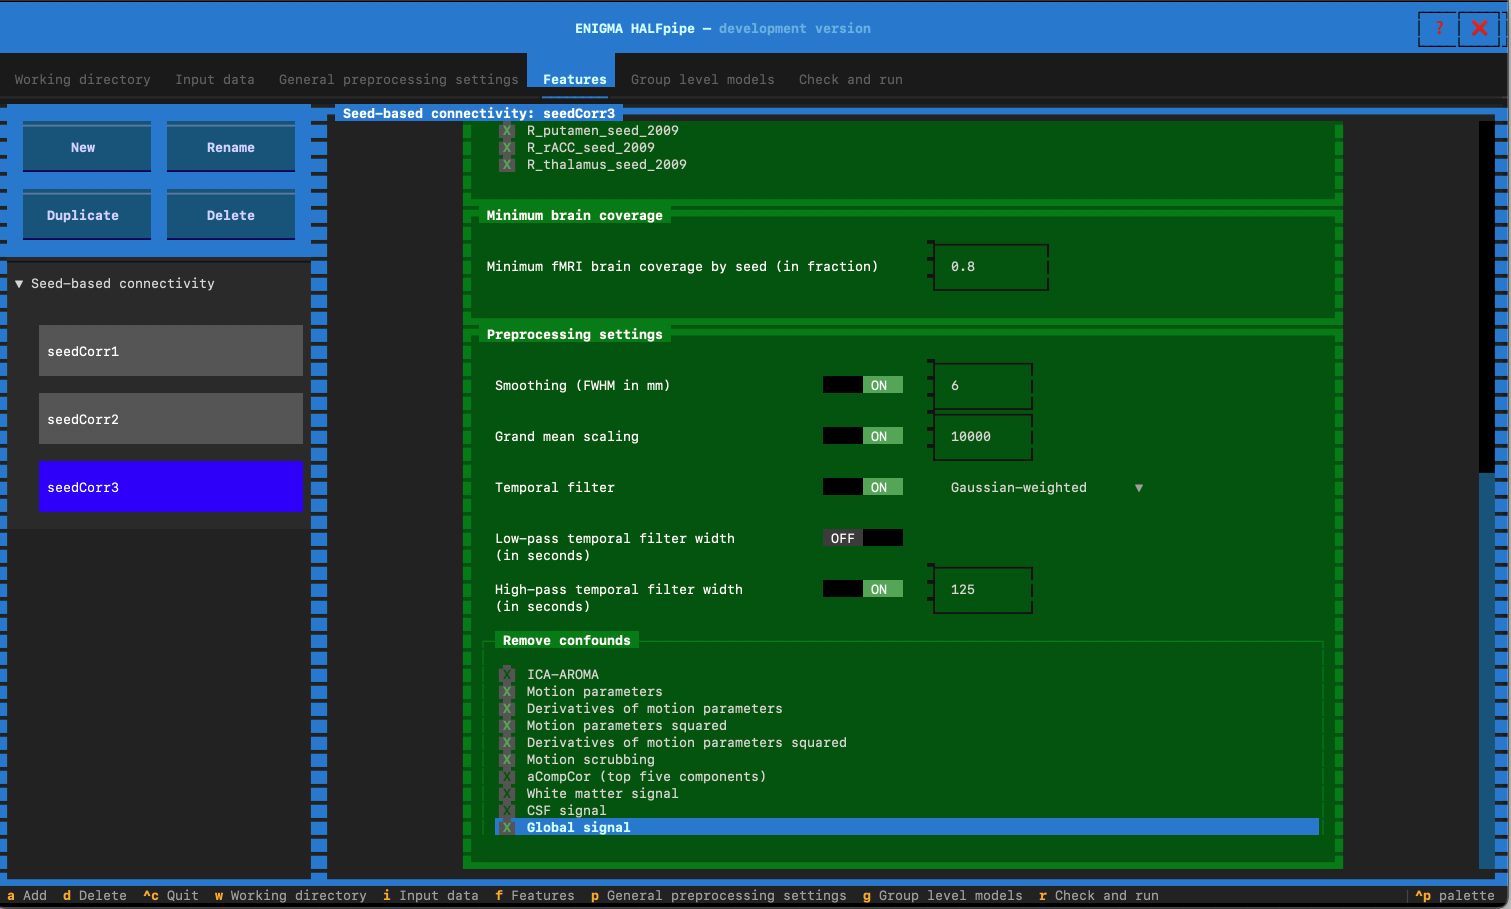Close the application with the red X
This screenshot has height=909, width=1511.
click(1480, 28)
